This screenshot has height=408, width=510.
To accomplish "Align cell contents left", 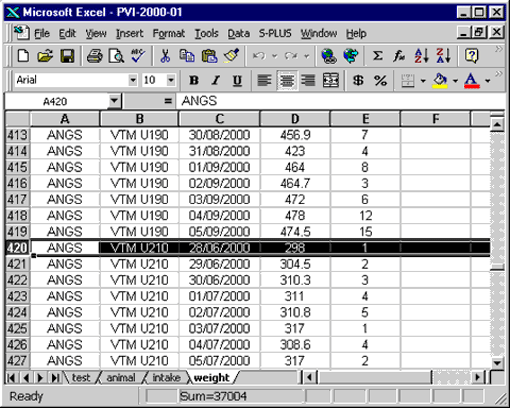I will point(264,80).
